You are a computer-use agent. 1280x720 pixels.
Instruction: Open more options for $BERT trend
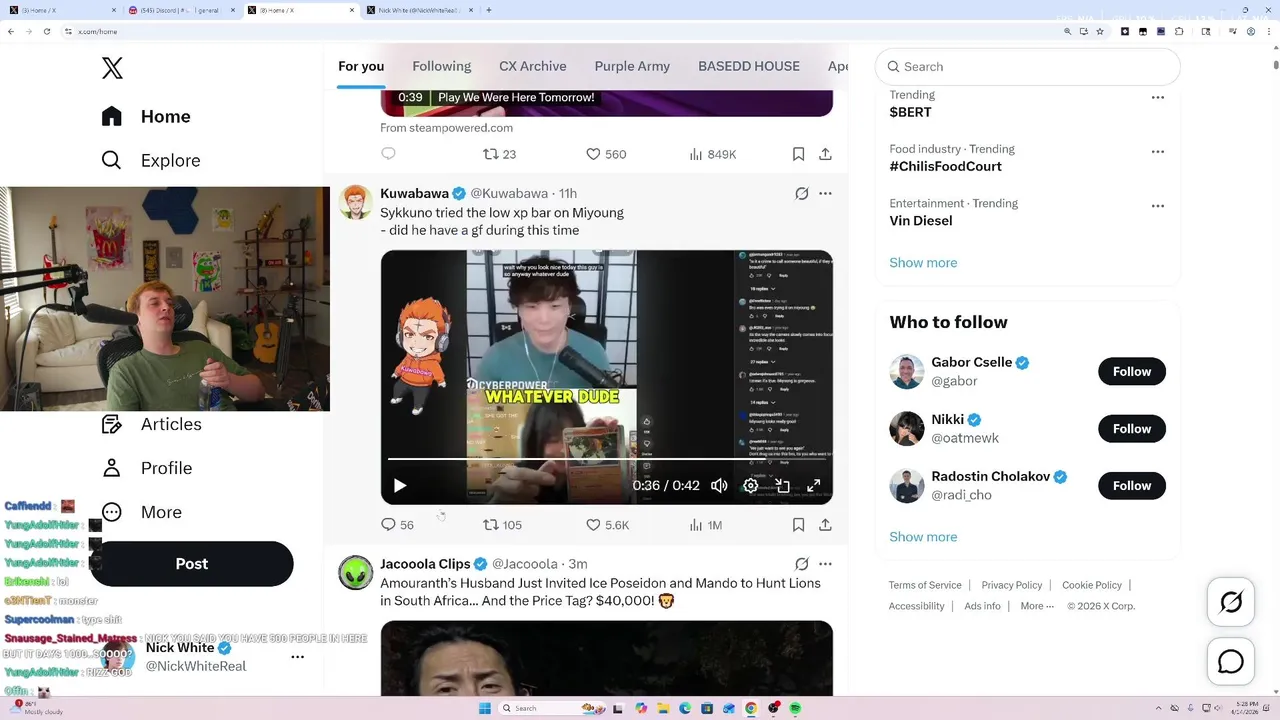point(1158,98)
